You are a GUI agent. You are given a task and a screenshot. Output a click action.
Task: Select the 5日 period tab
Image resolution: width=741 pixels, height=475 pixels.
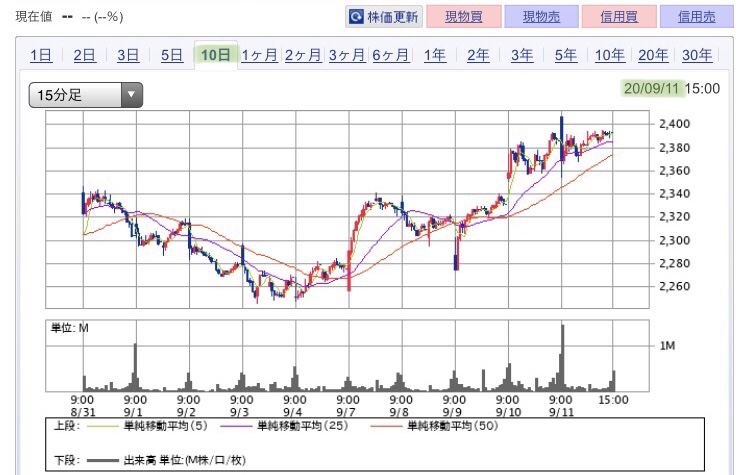click(x=172, y=55)
